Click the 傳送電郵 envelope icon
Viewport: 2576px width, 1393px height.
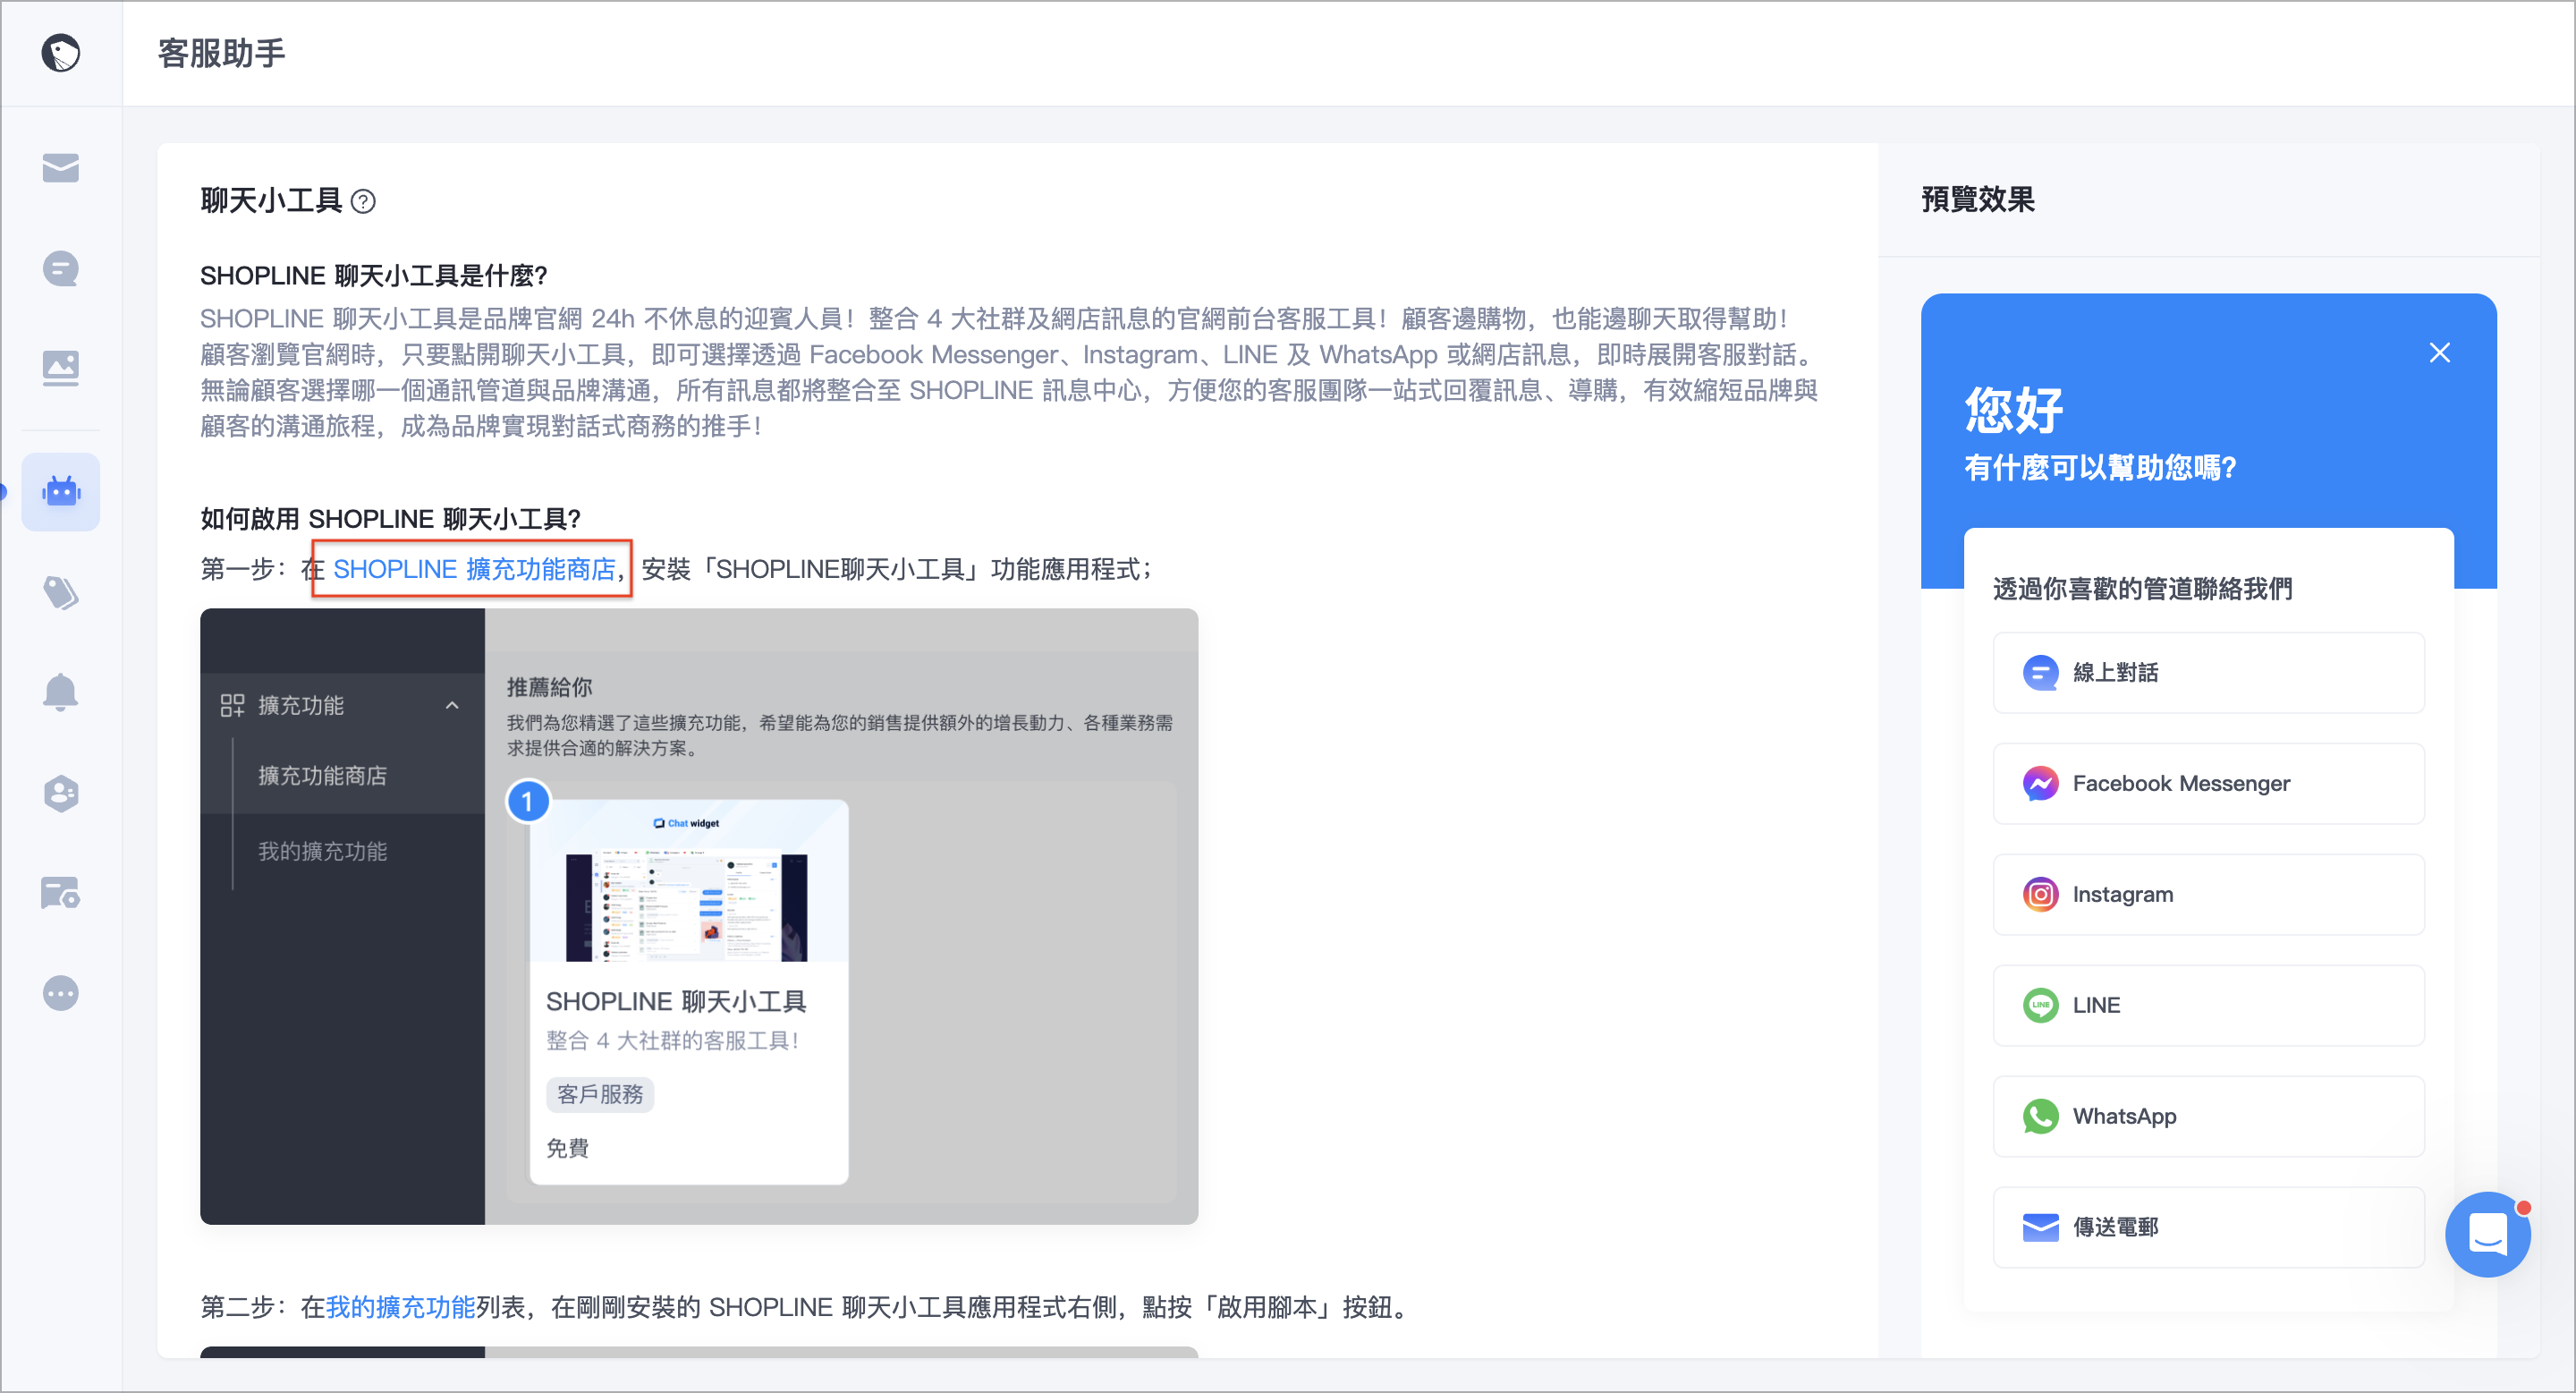pos(2040,1227)
